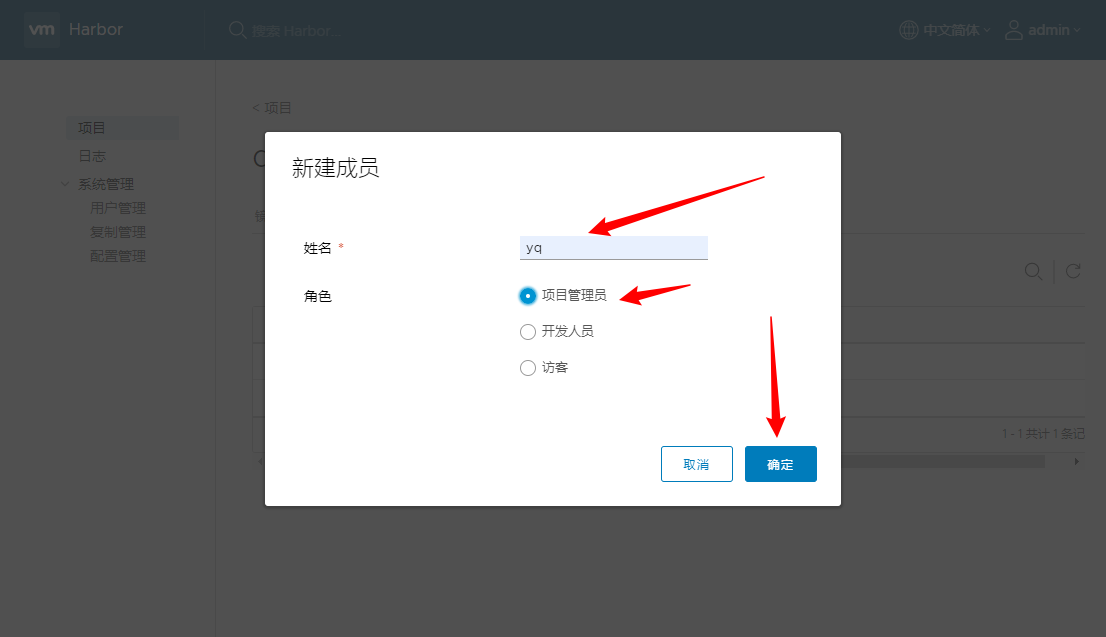The width and height of the screenshot is (1106, 637).
Task: Select the 项目管理员 role radio button
Action: pos(528,296)
